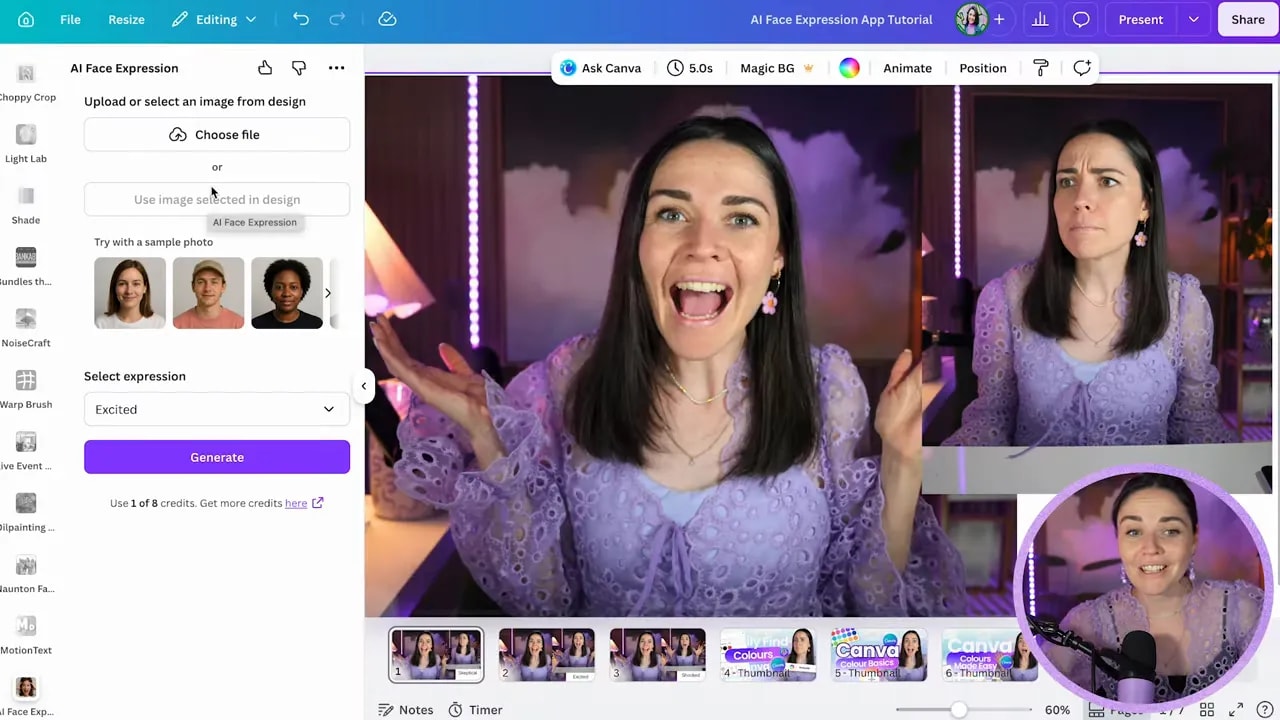Select the man with cap sample photo

[208, 293]
